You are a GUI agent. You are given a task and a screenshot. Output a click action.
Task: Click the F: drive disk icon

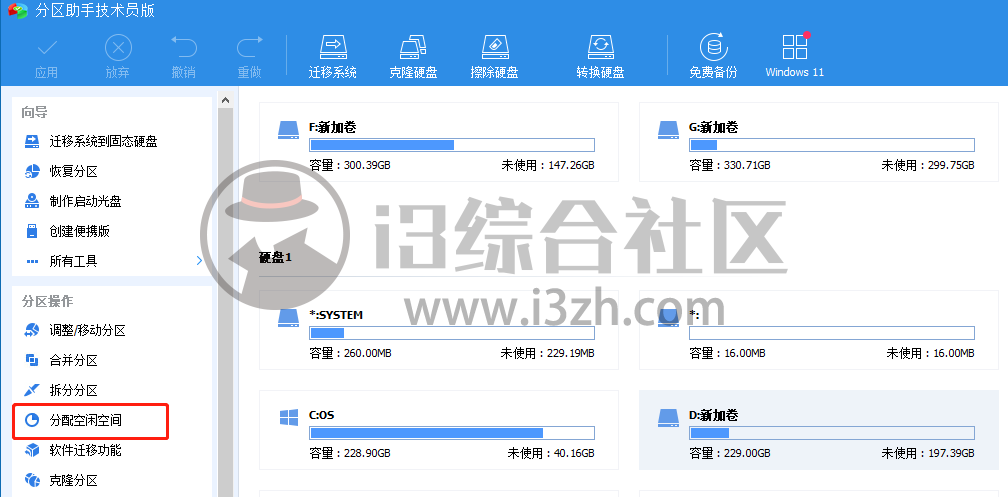click(289, 130)
